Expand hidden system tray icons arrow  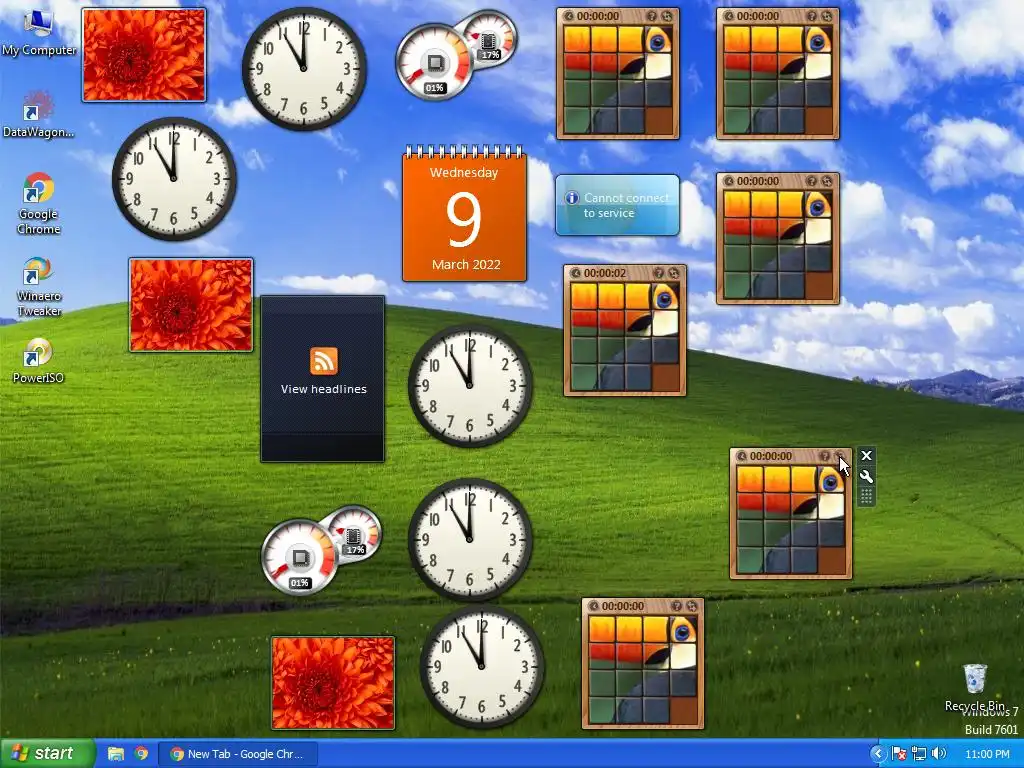pos(878,754)
